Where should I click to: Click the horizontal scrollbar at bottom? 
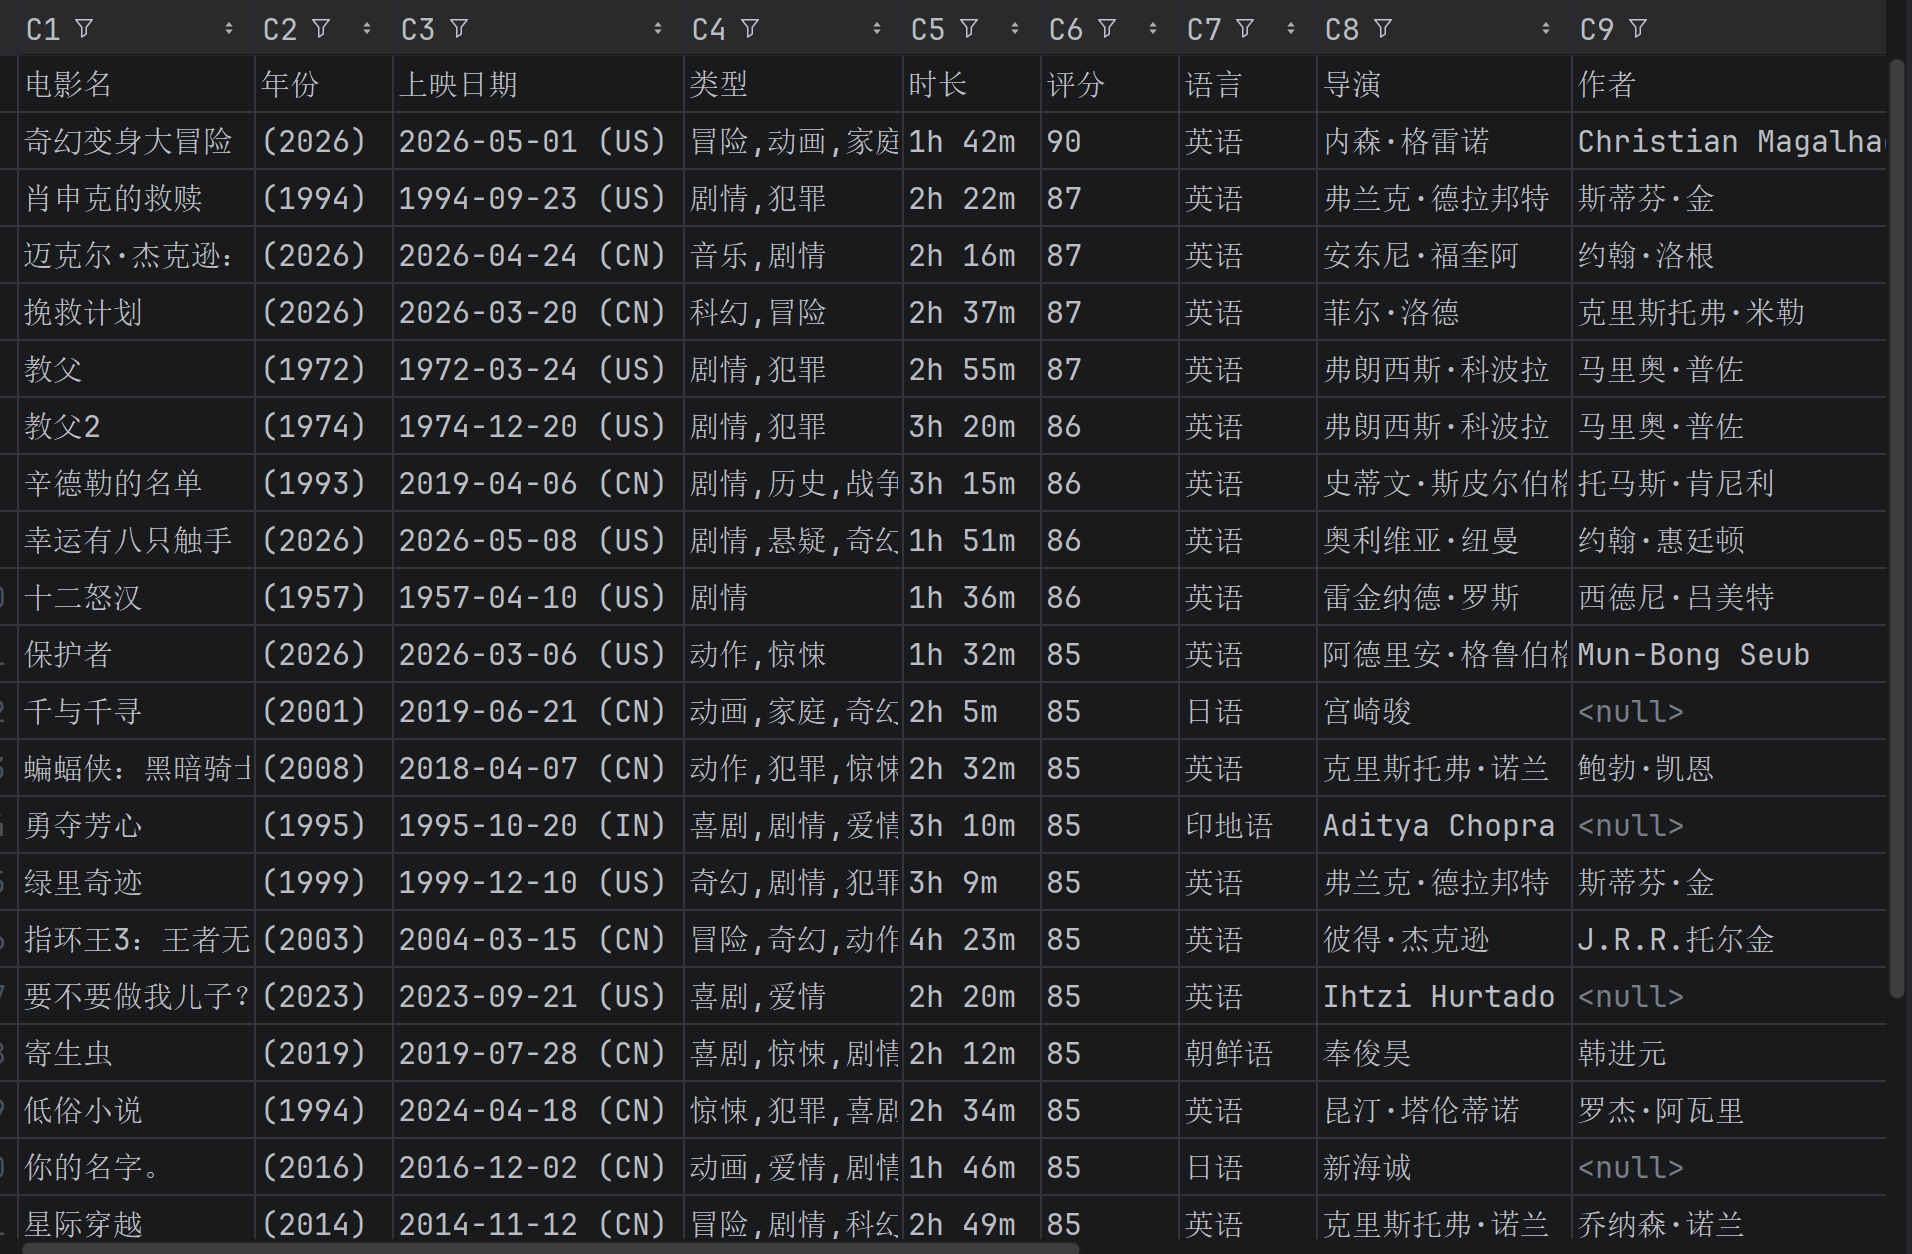[550, 1248]
